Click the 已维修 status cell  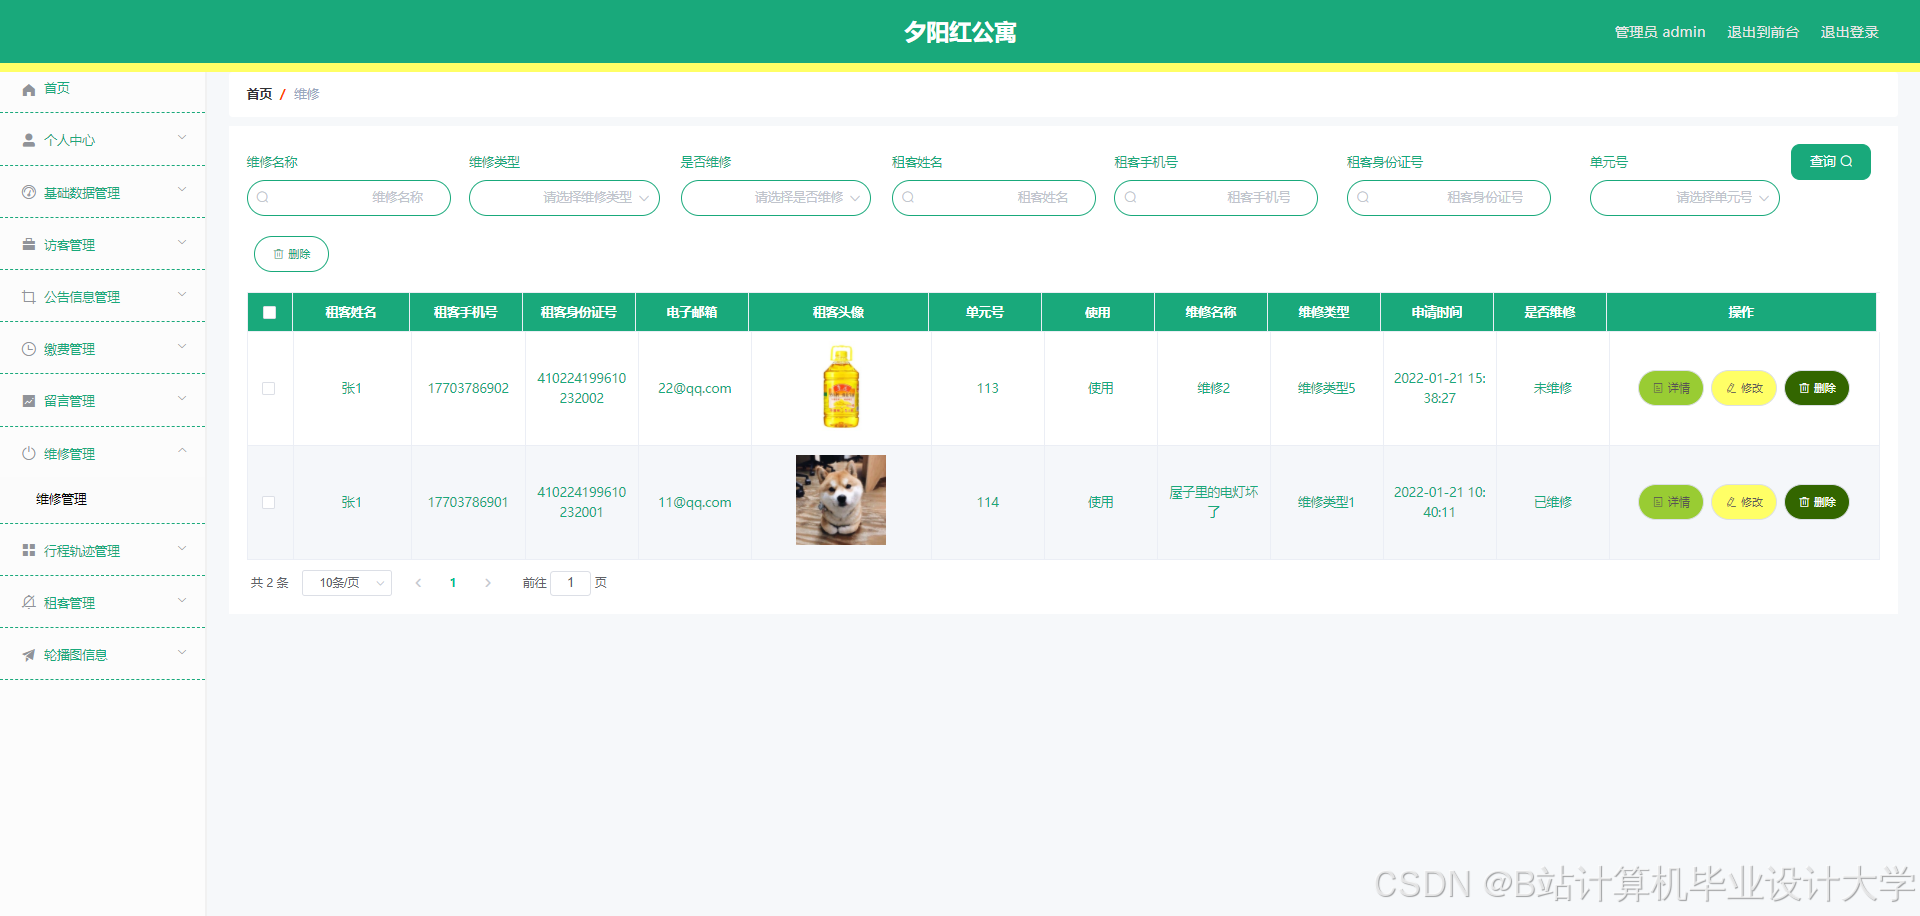pyautogui.click(x=1553, y=502)
